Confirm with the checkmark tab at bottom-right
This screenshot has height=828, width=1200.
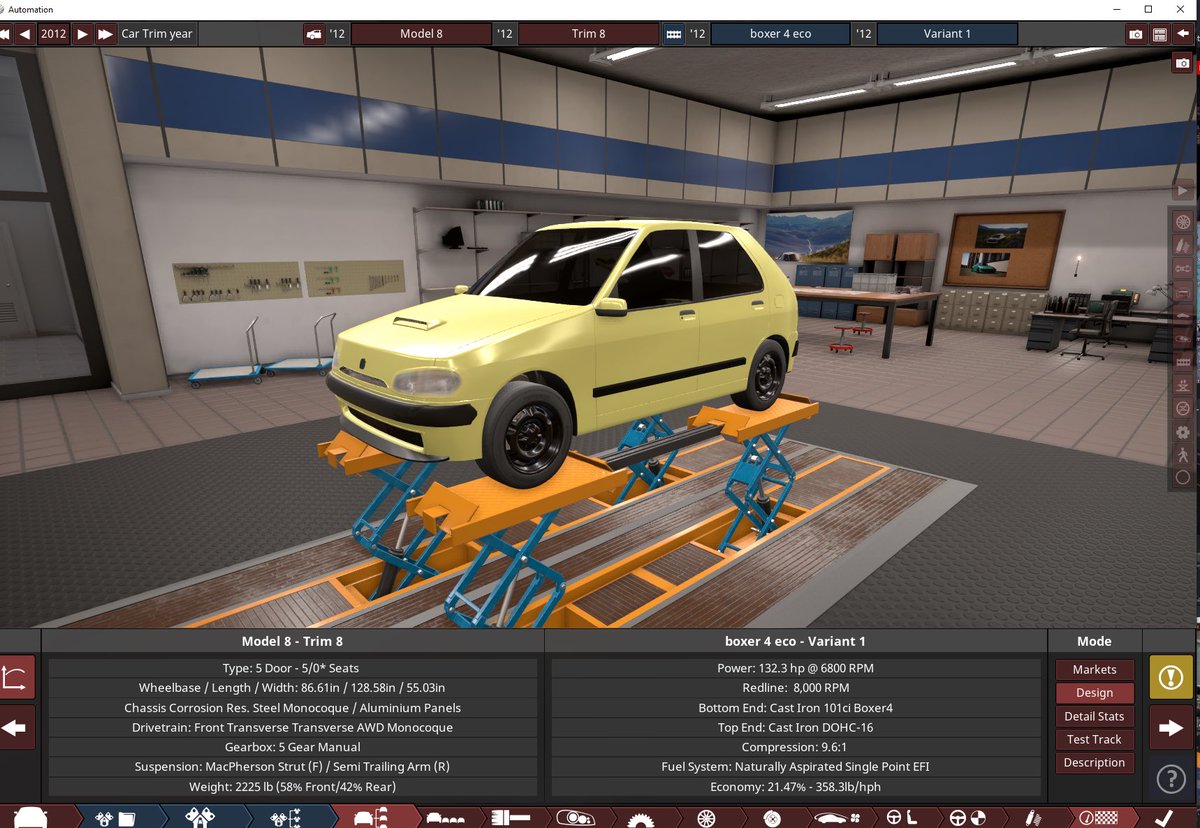click(x=1164, y=818)
